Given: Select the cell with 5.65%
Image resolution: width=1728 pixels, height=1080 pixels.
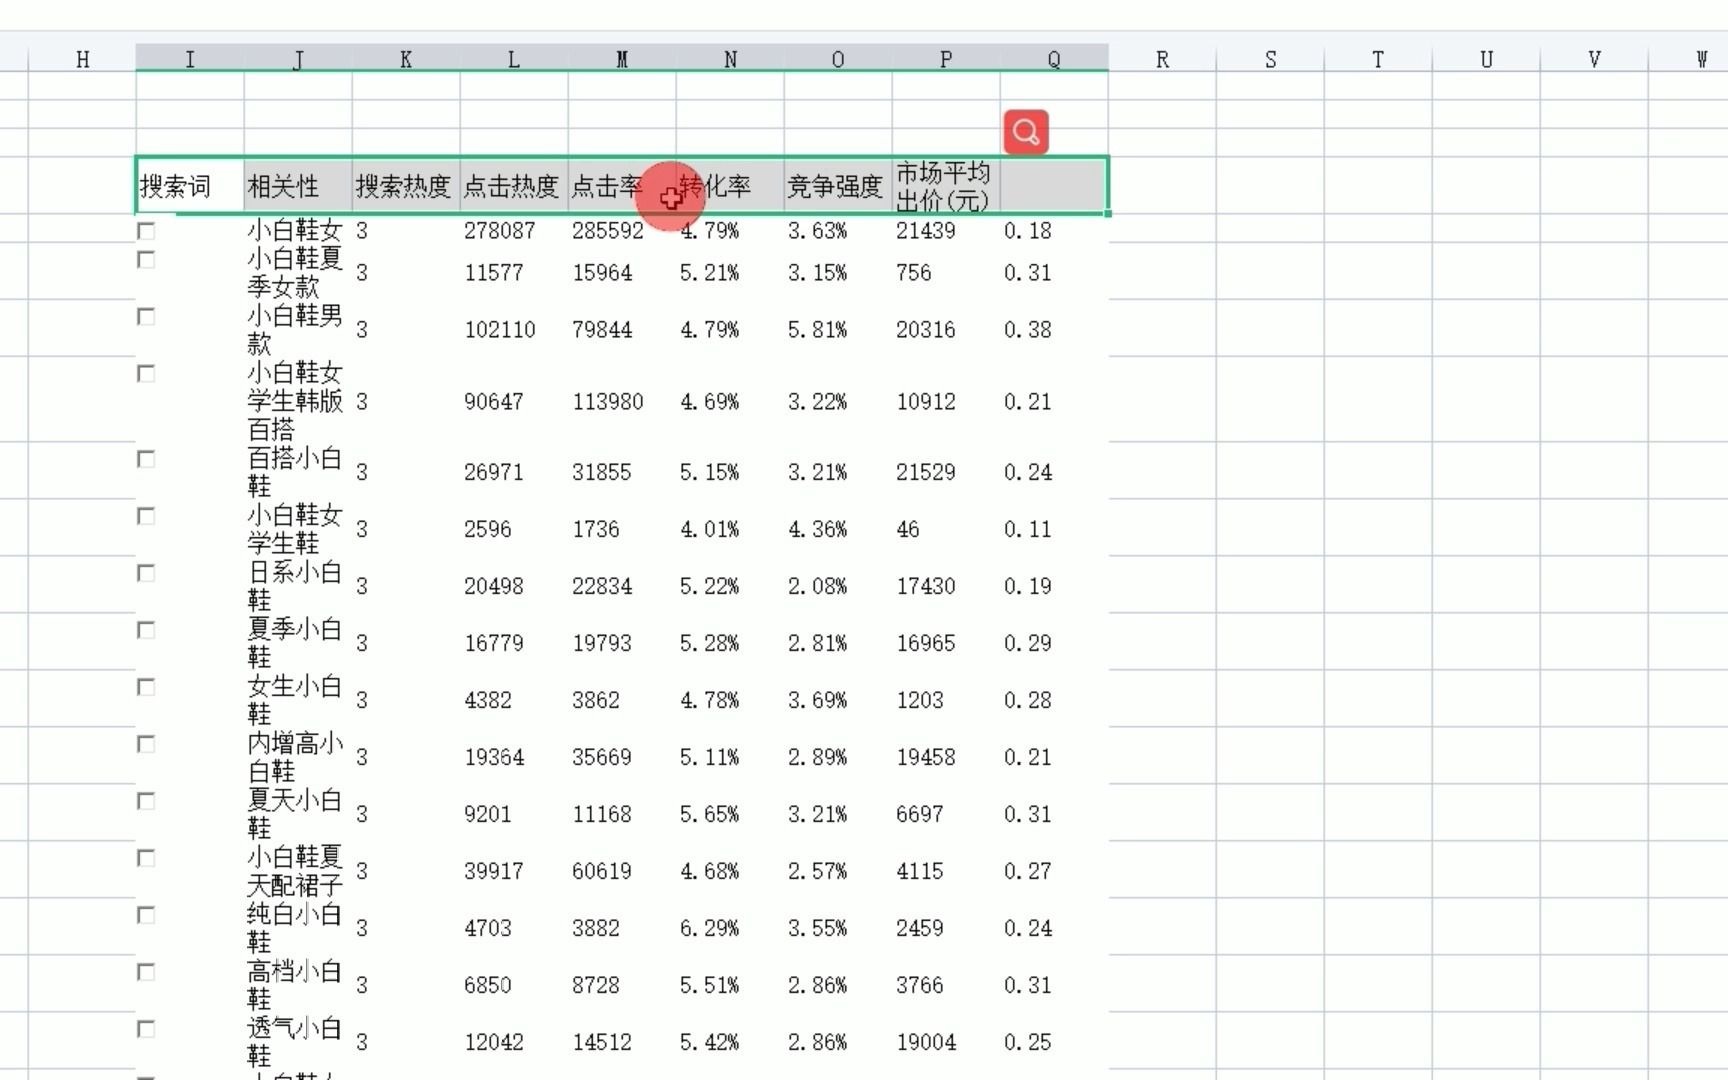Looking at the screenshot, I should coord(730,813).
